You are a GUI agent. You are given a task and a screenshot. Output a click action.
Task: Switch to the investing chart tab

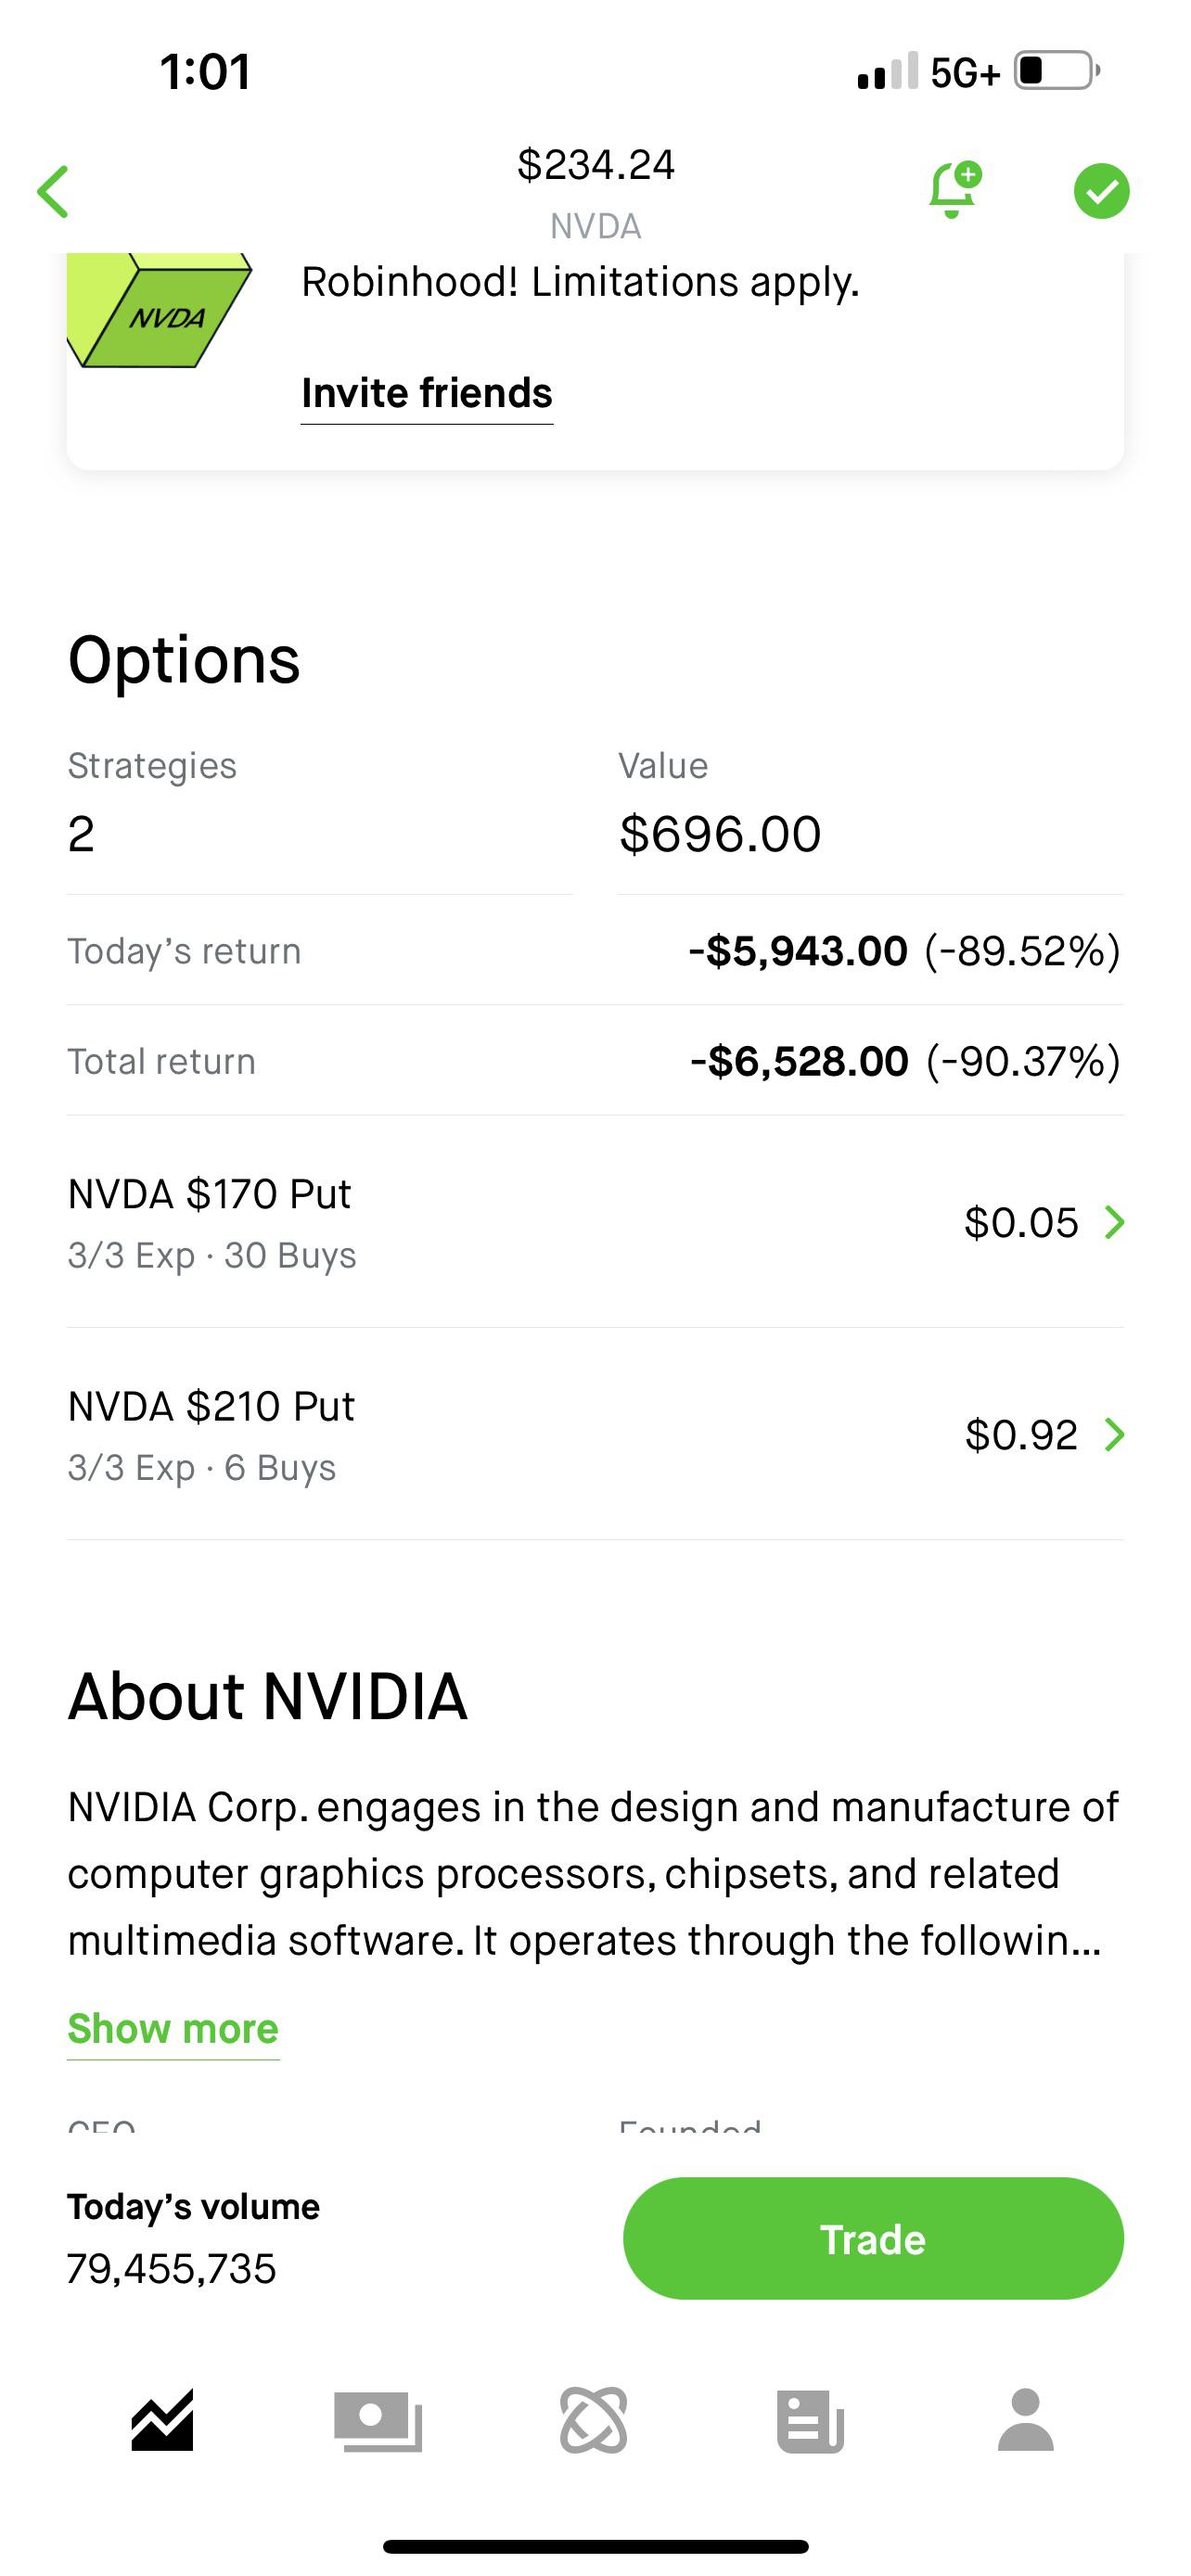tap(162, 2420)
